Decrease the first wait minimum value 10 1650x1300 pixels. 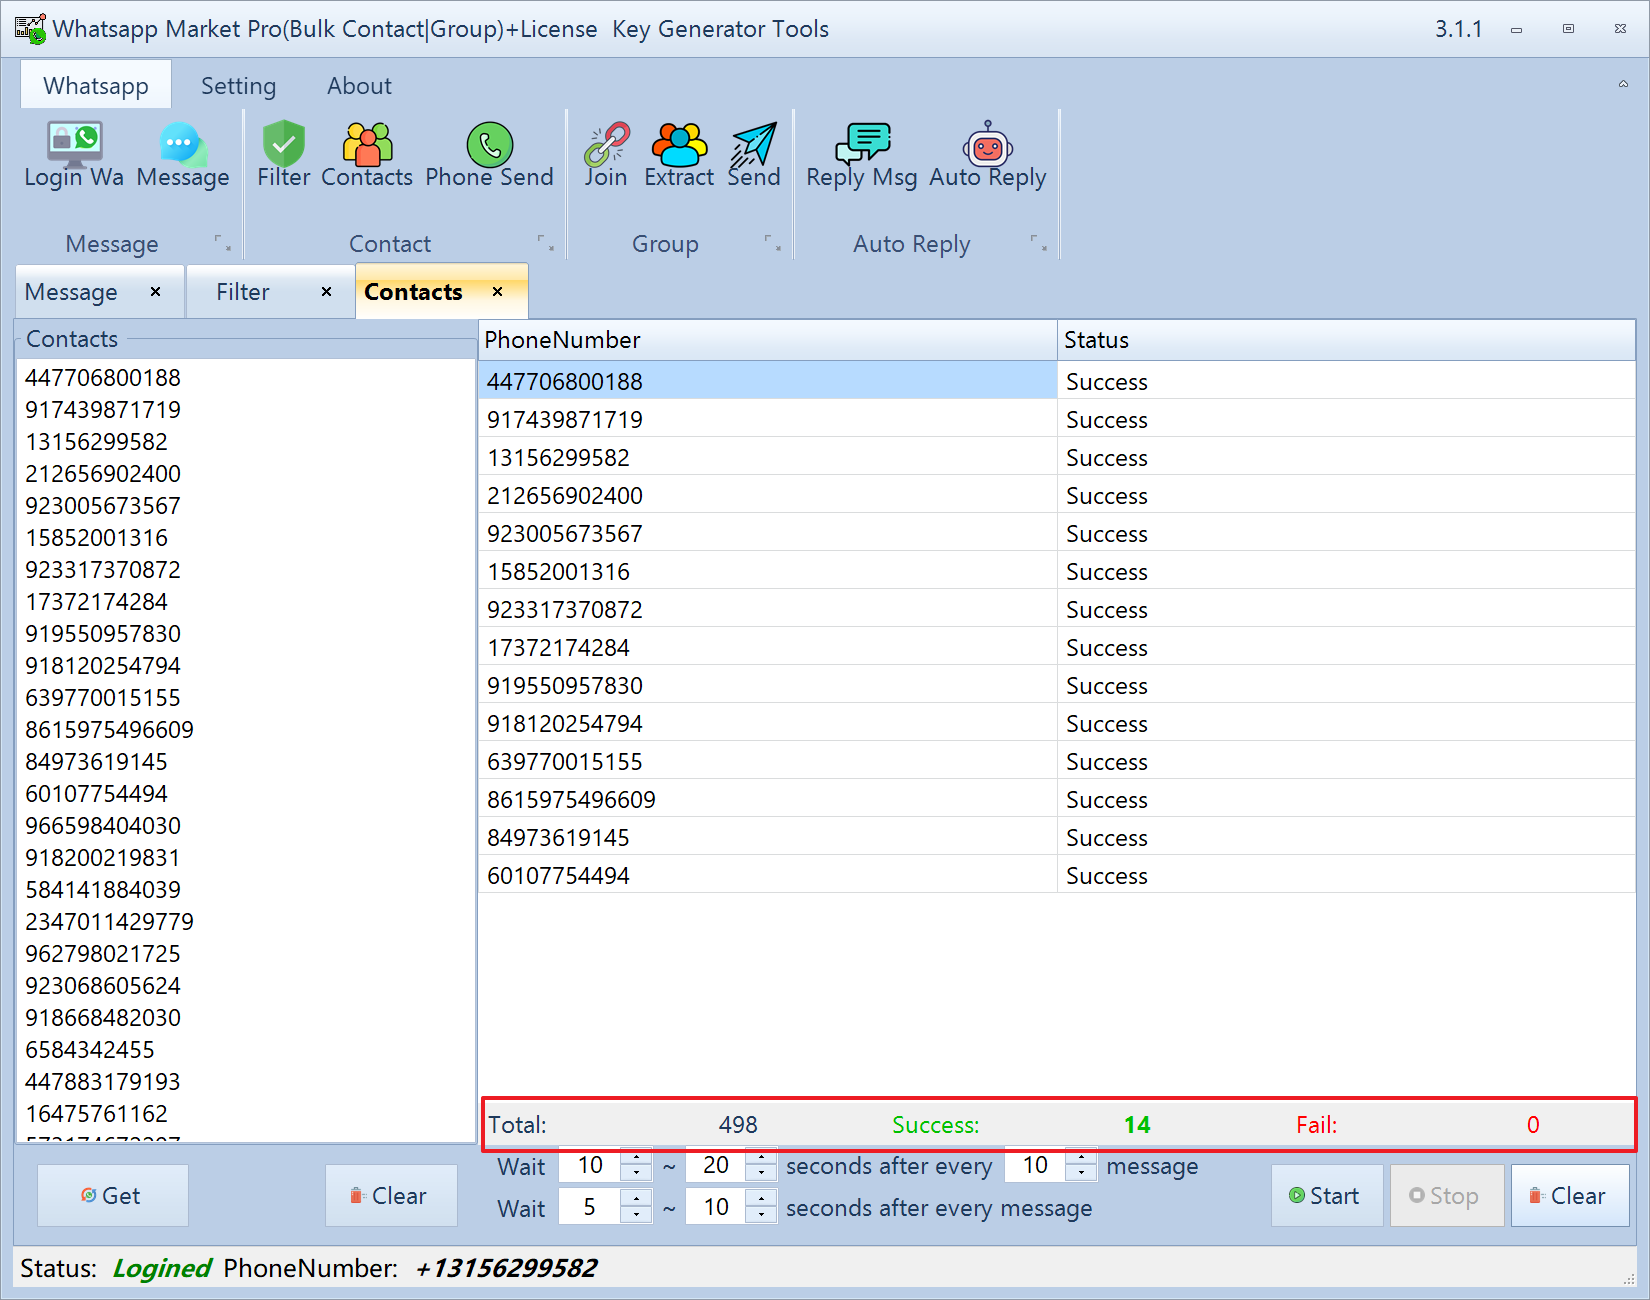(x=637, y=1173)
